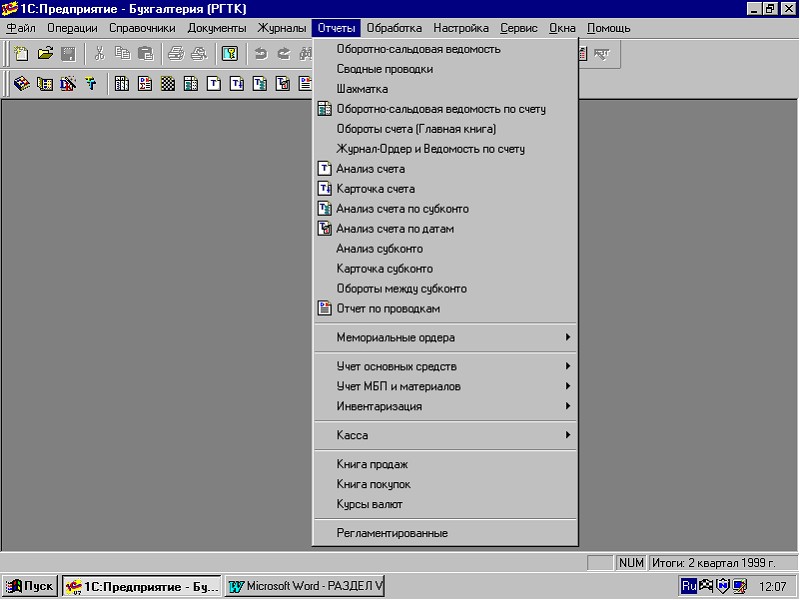Image resolution: width=800 pixels, height=600 pixels.
Task: Click the operations journal icon next to the book
Action: click(x=45, y=83)
